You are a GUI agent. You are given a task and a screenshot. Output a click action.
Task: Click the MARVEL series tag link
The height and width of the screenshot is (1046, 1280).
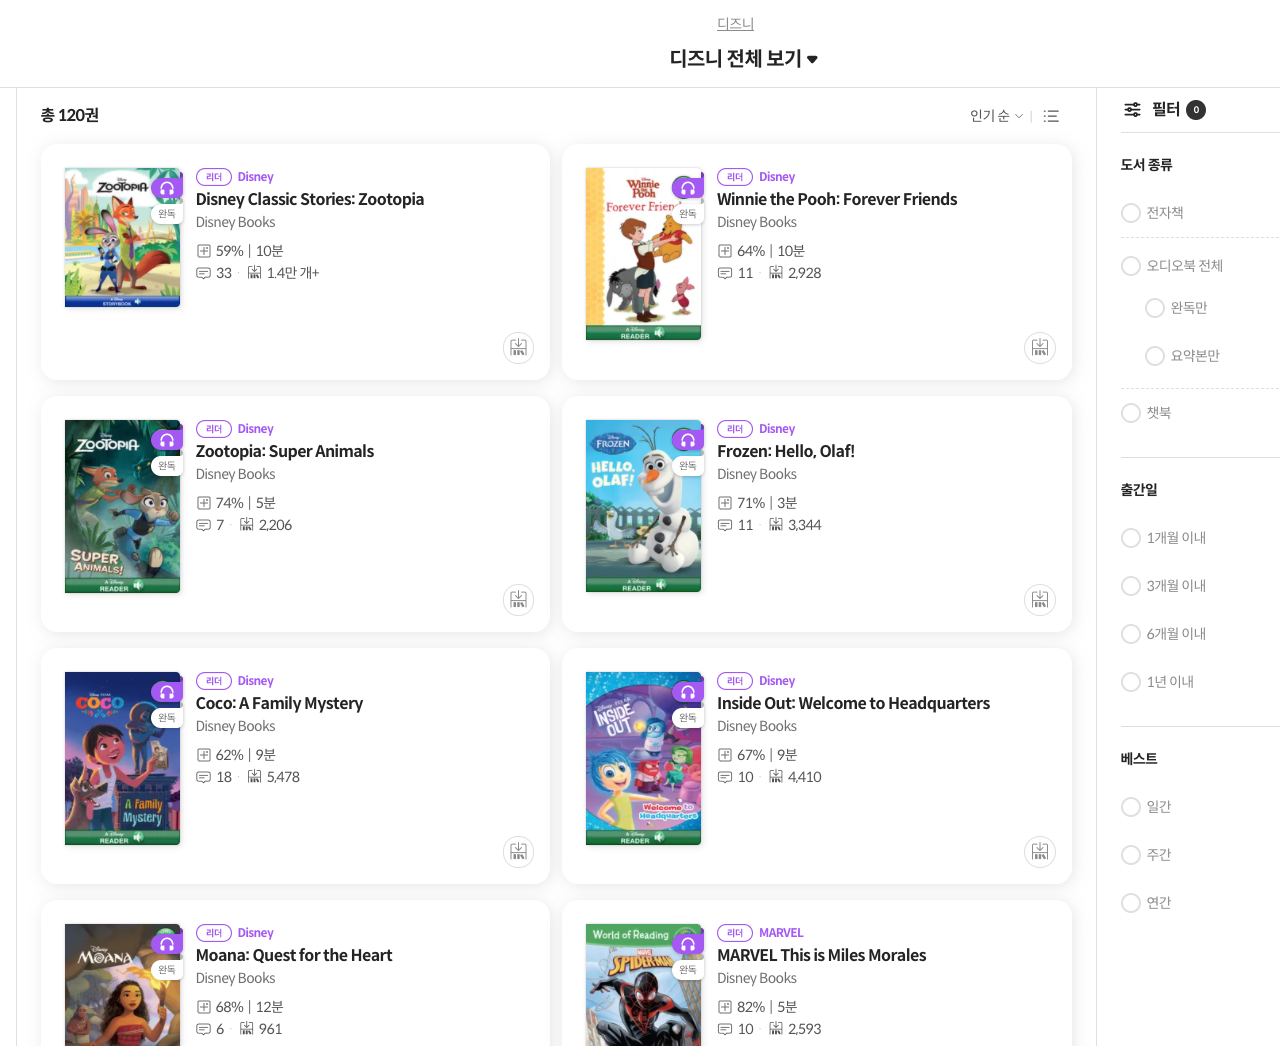point(781,933)
